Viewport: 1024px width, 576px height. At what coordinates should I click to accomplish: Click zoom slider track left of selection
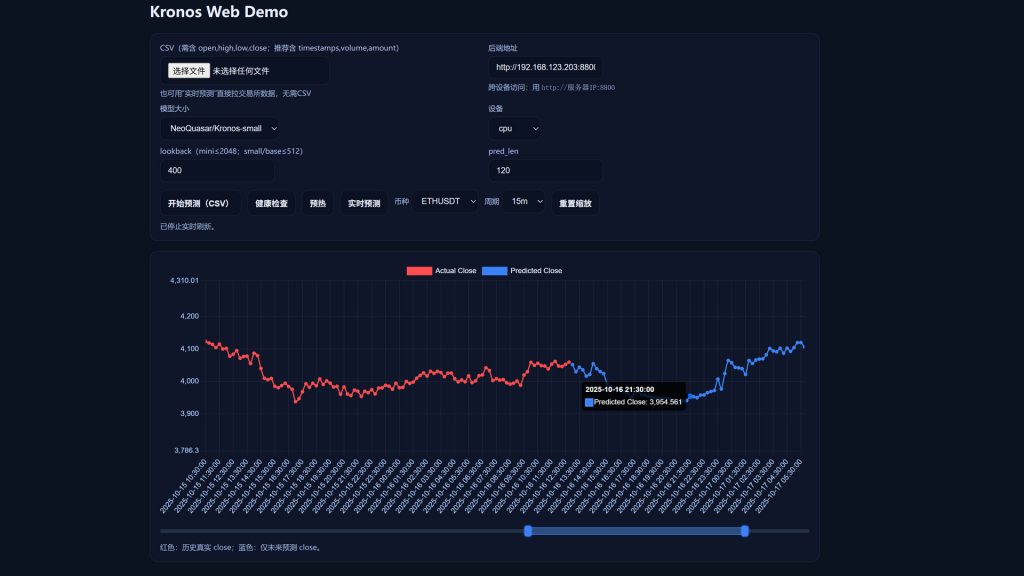click(x=340, y=531)
